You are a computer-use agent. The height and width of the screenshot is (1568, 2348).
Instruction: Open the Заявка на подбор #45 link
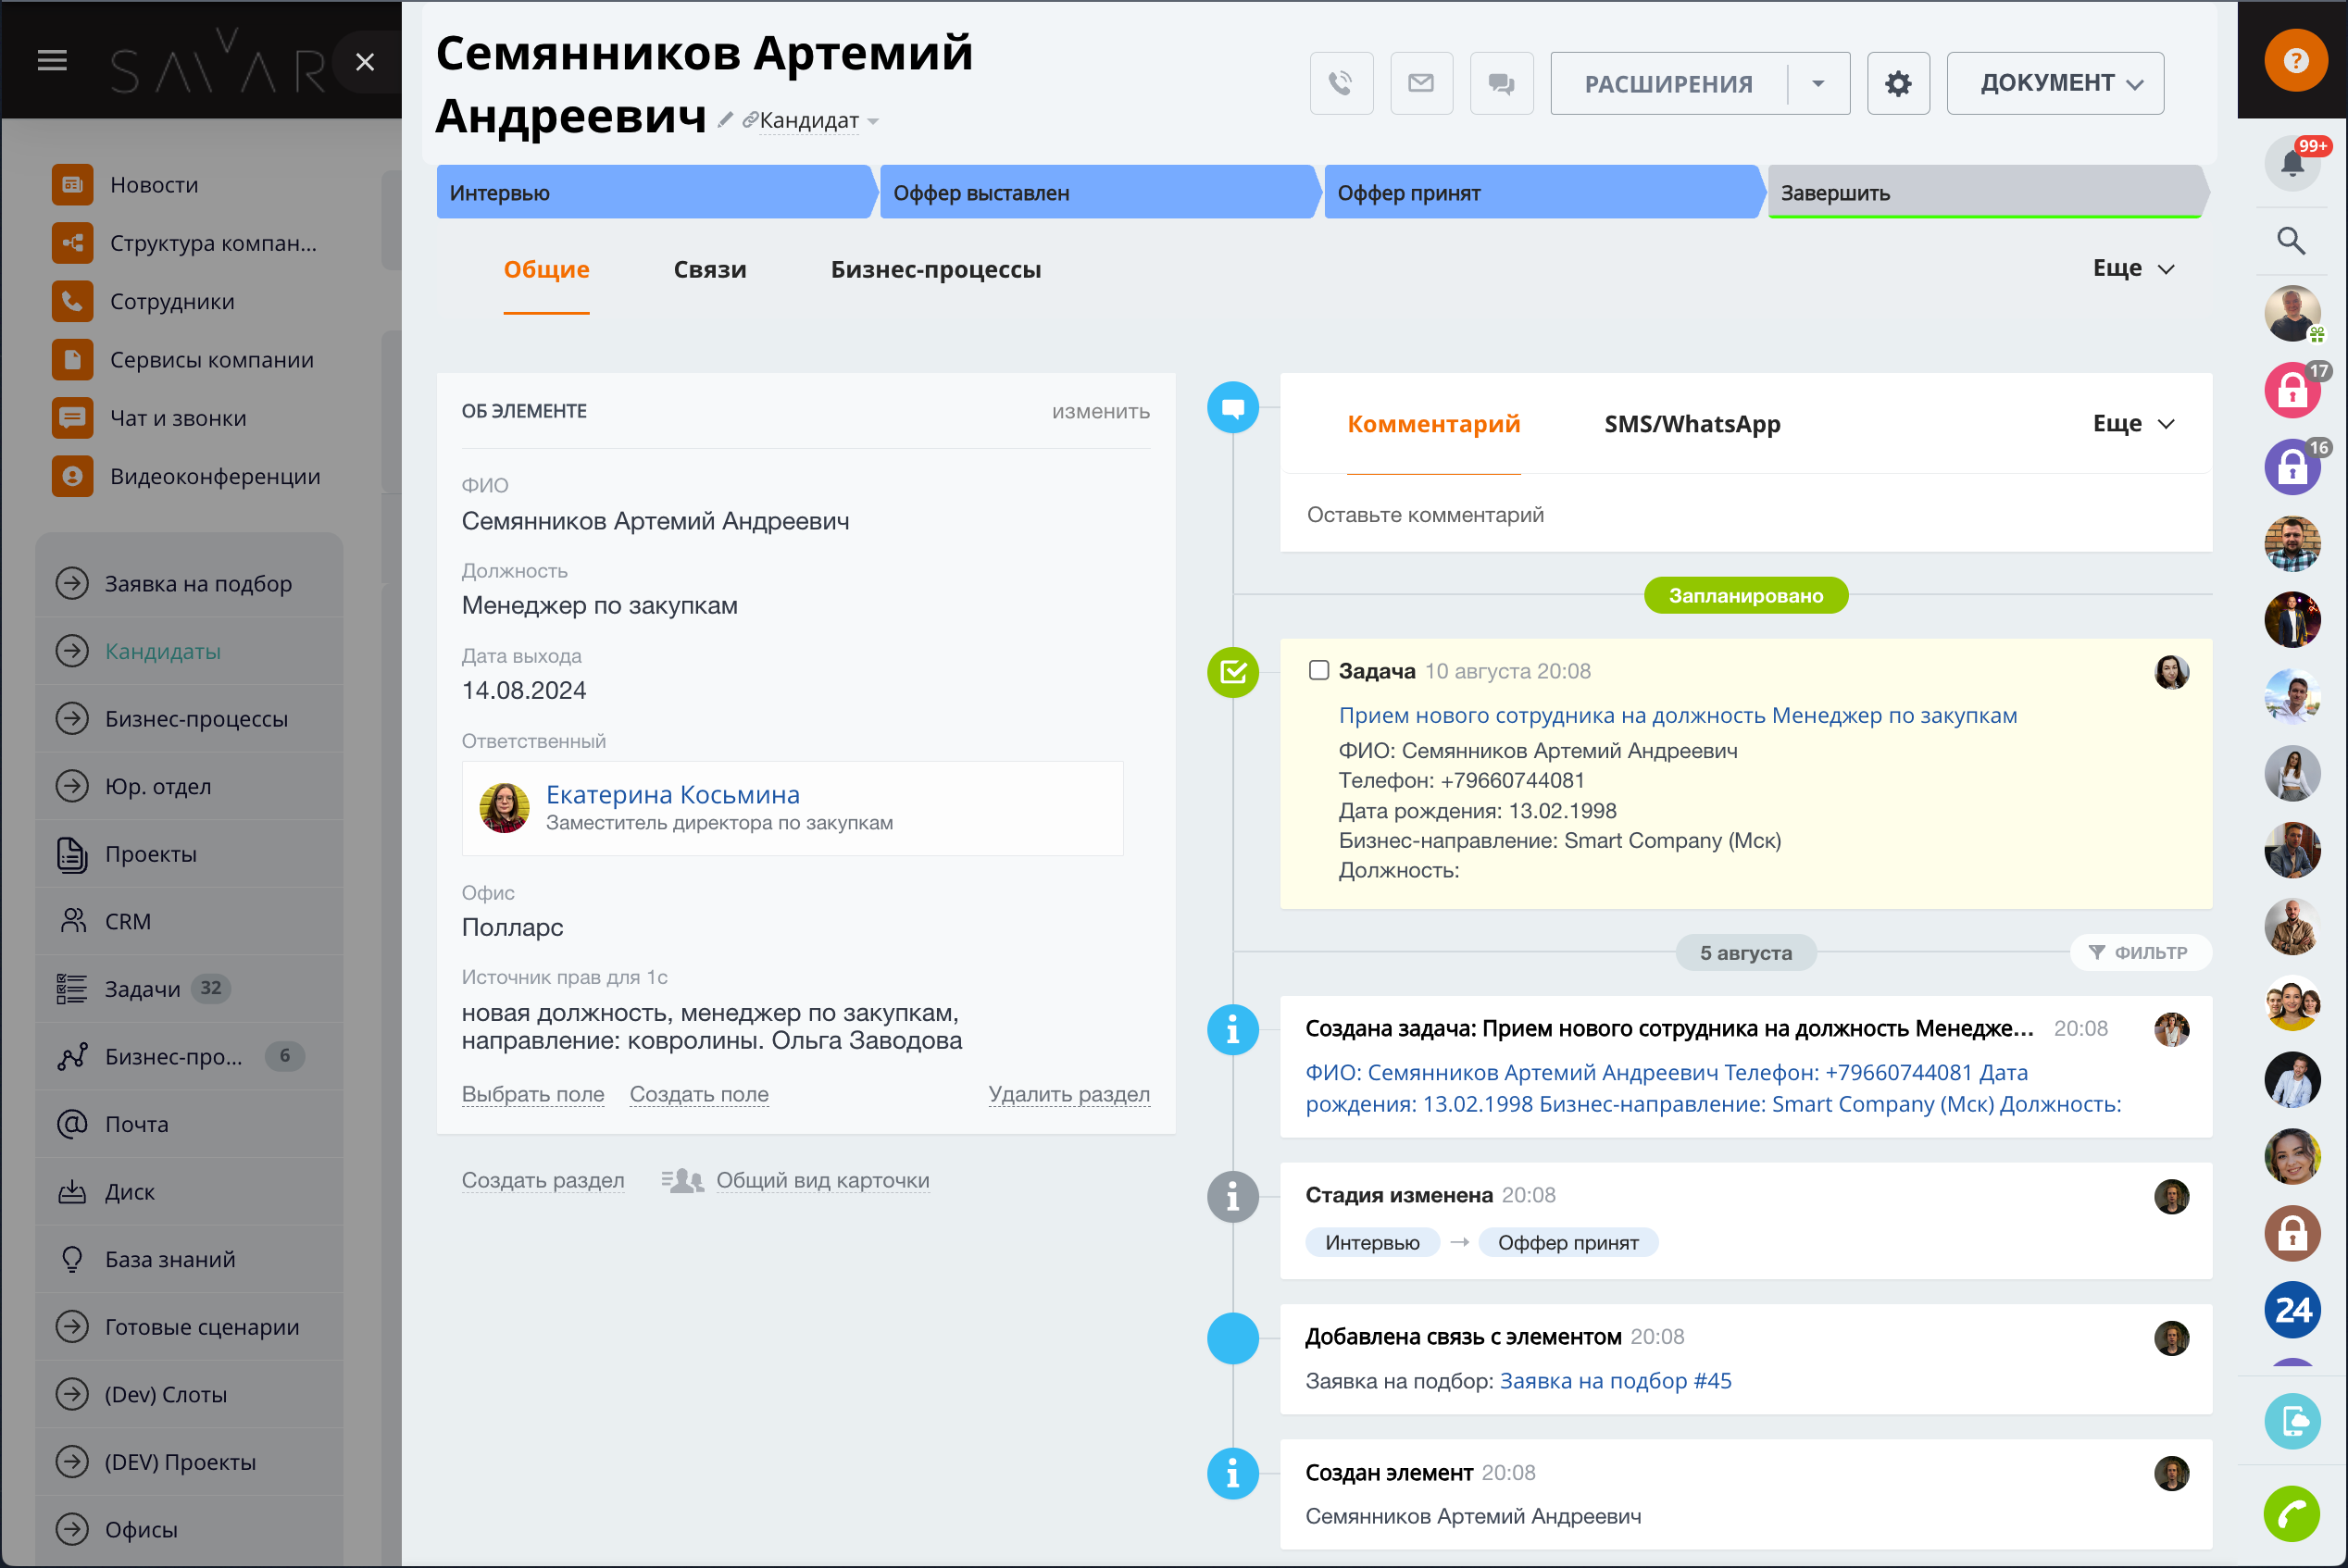(x=1615, y=1380)
